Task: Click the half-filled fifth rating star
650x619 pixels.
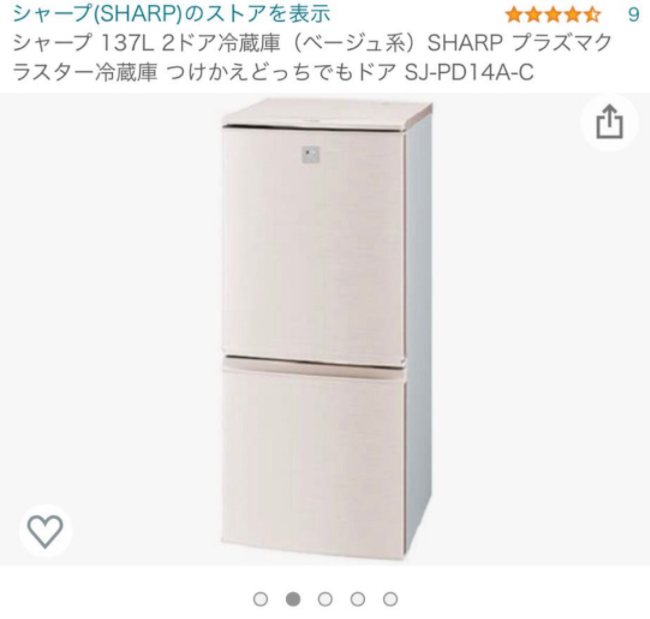Action: 592,15
